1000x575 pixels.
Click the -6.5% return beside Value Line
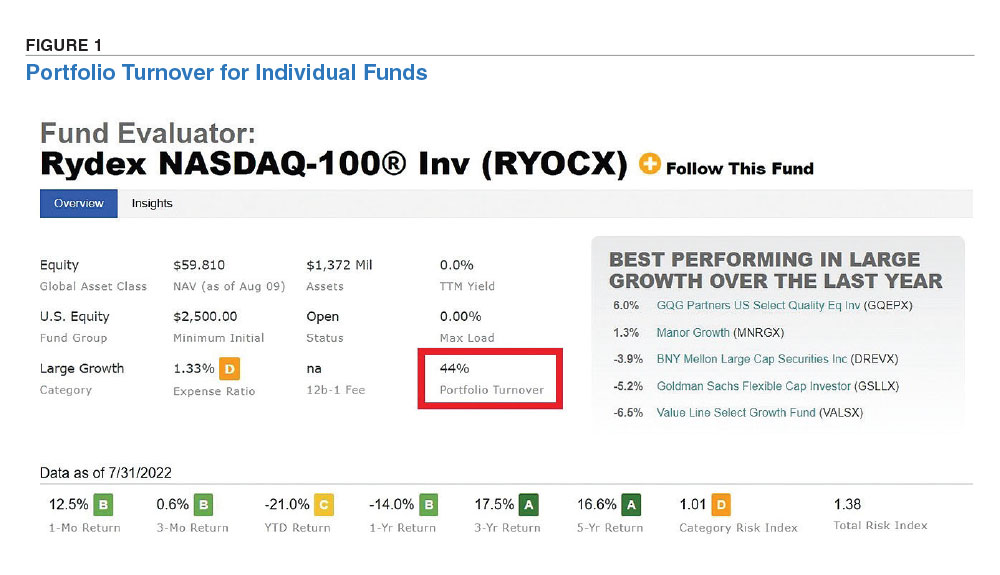pyautogui.click(x=628, y=412)
